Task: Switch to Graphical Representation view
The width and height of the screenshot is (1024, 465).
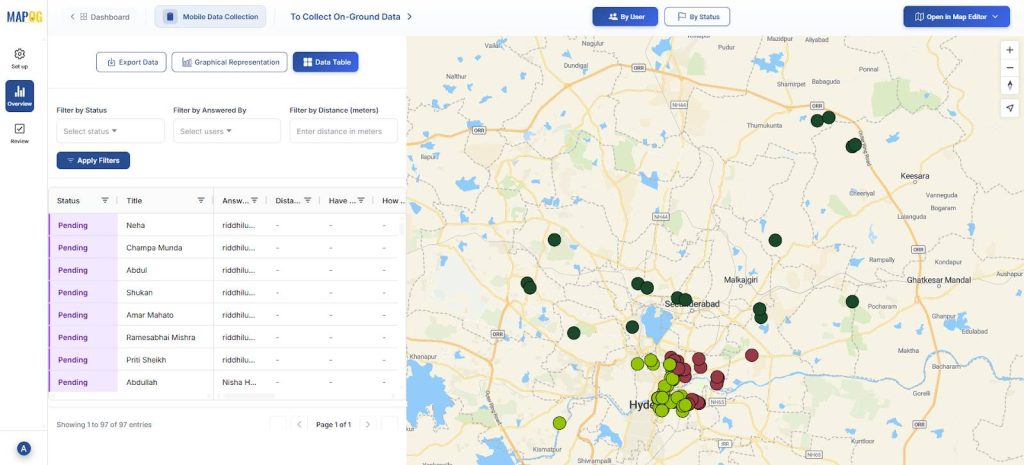Action: click(x=229, y=62)
